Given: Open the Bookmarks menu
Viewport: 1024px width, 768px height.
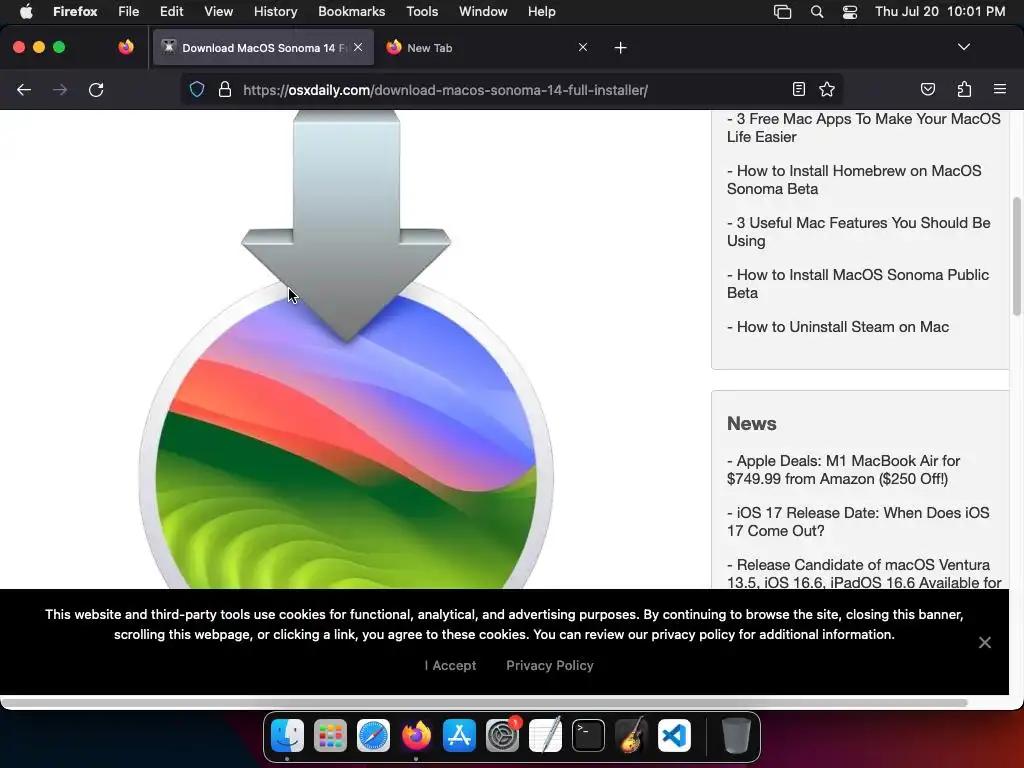Looking at the screenshot, I should (x=351, y=11).
